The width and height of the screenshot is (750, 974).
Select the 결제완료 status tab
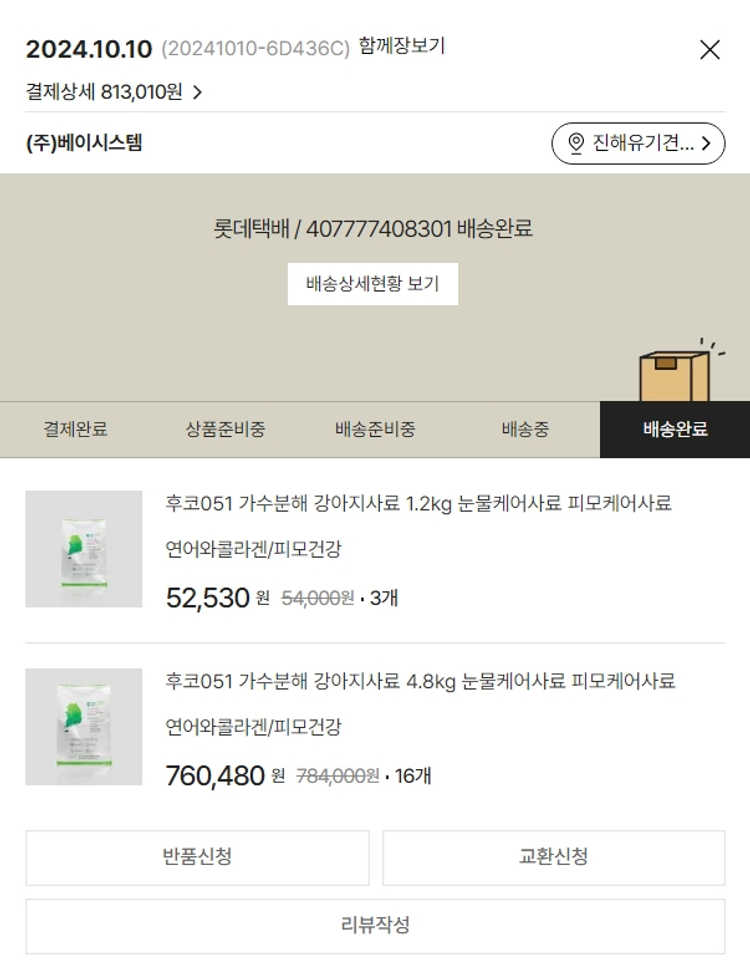click(75, 430)
